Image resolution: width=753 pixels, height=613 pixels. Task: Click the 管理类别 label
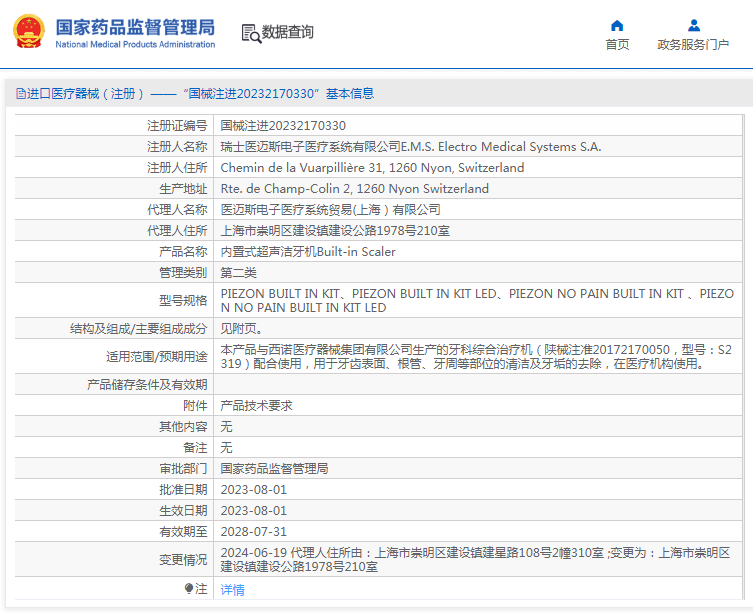(183, 273)
